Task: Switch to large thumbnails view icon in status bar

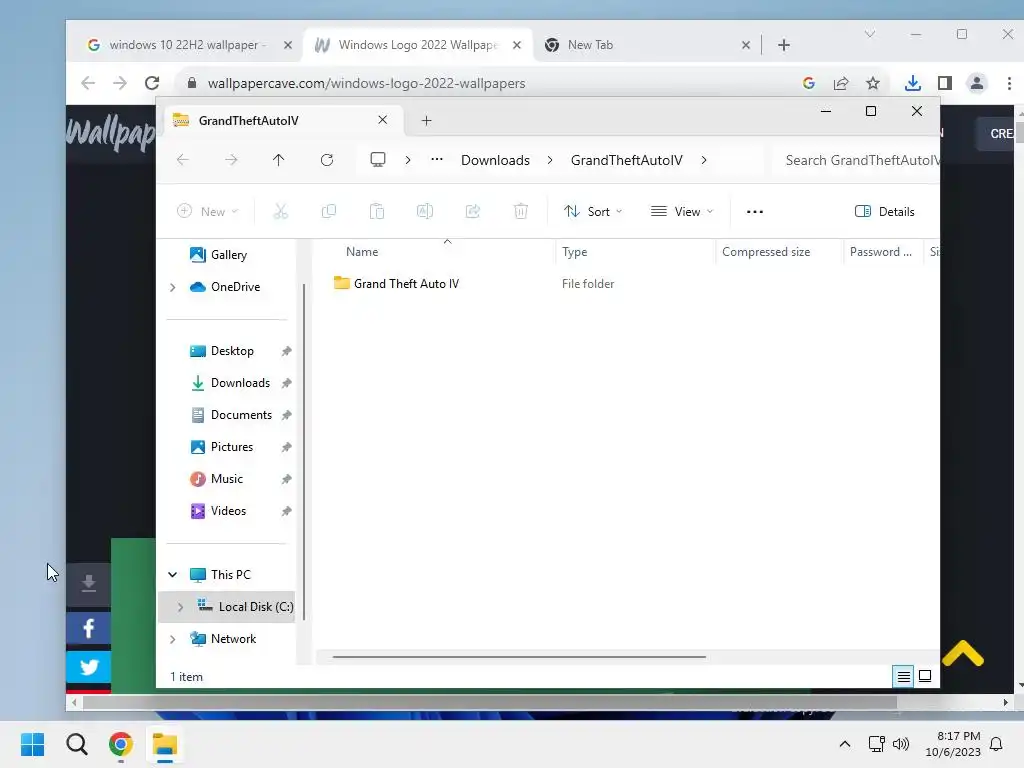Action: tap(925, 676)
